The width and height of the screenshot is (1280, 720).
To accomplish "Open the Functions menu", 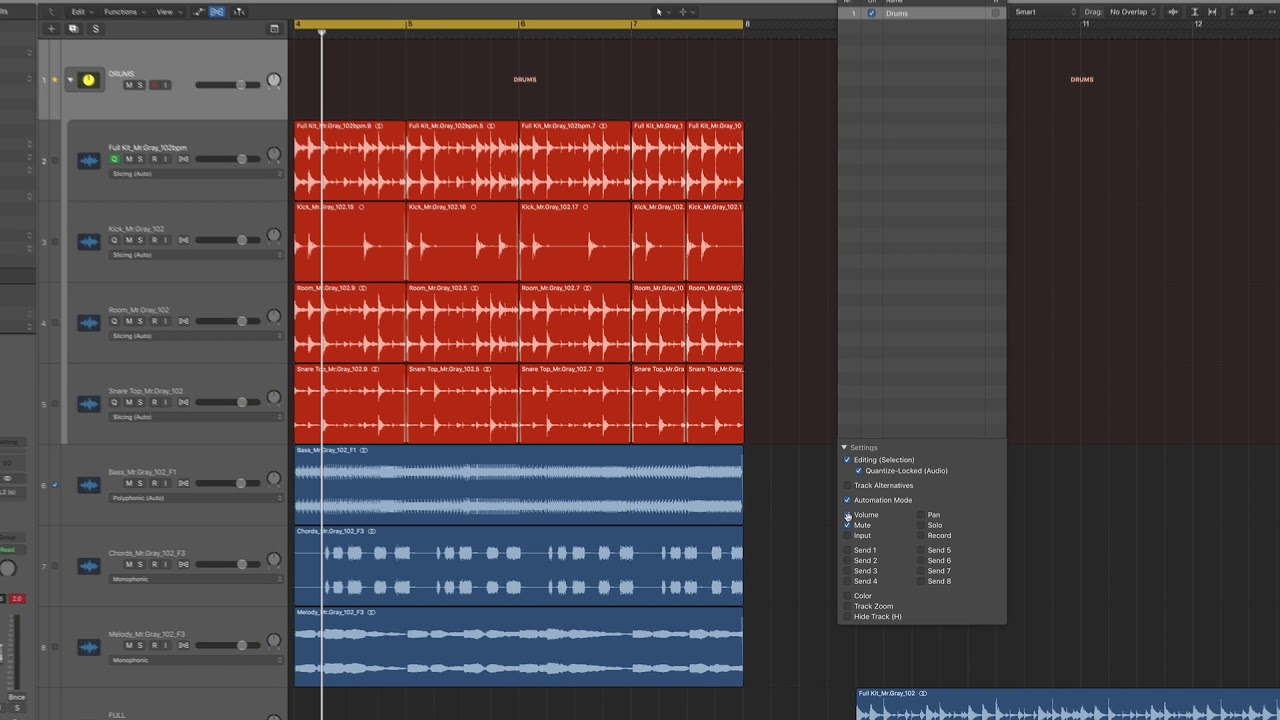I will tap(123, 12).
